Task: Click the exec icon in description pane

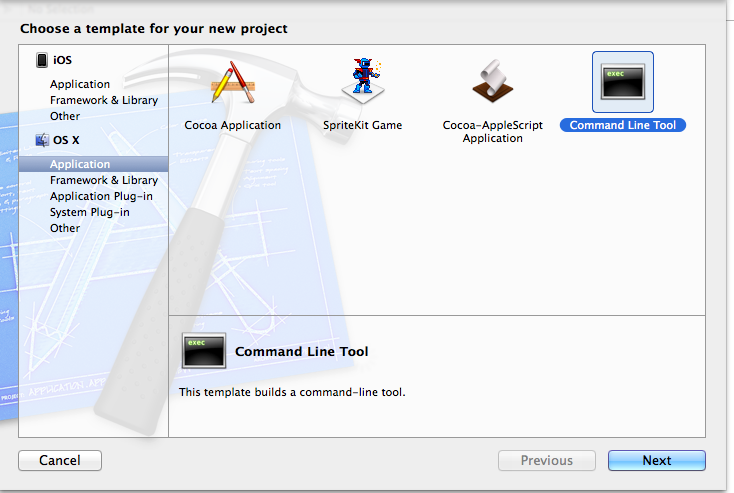Action: click(204, 351)
